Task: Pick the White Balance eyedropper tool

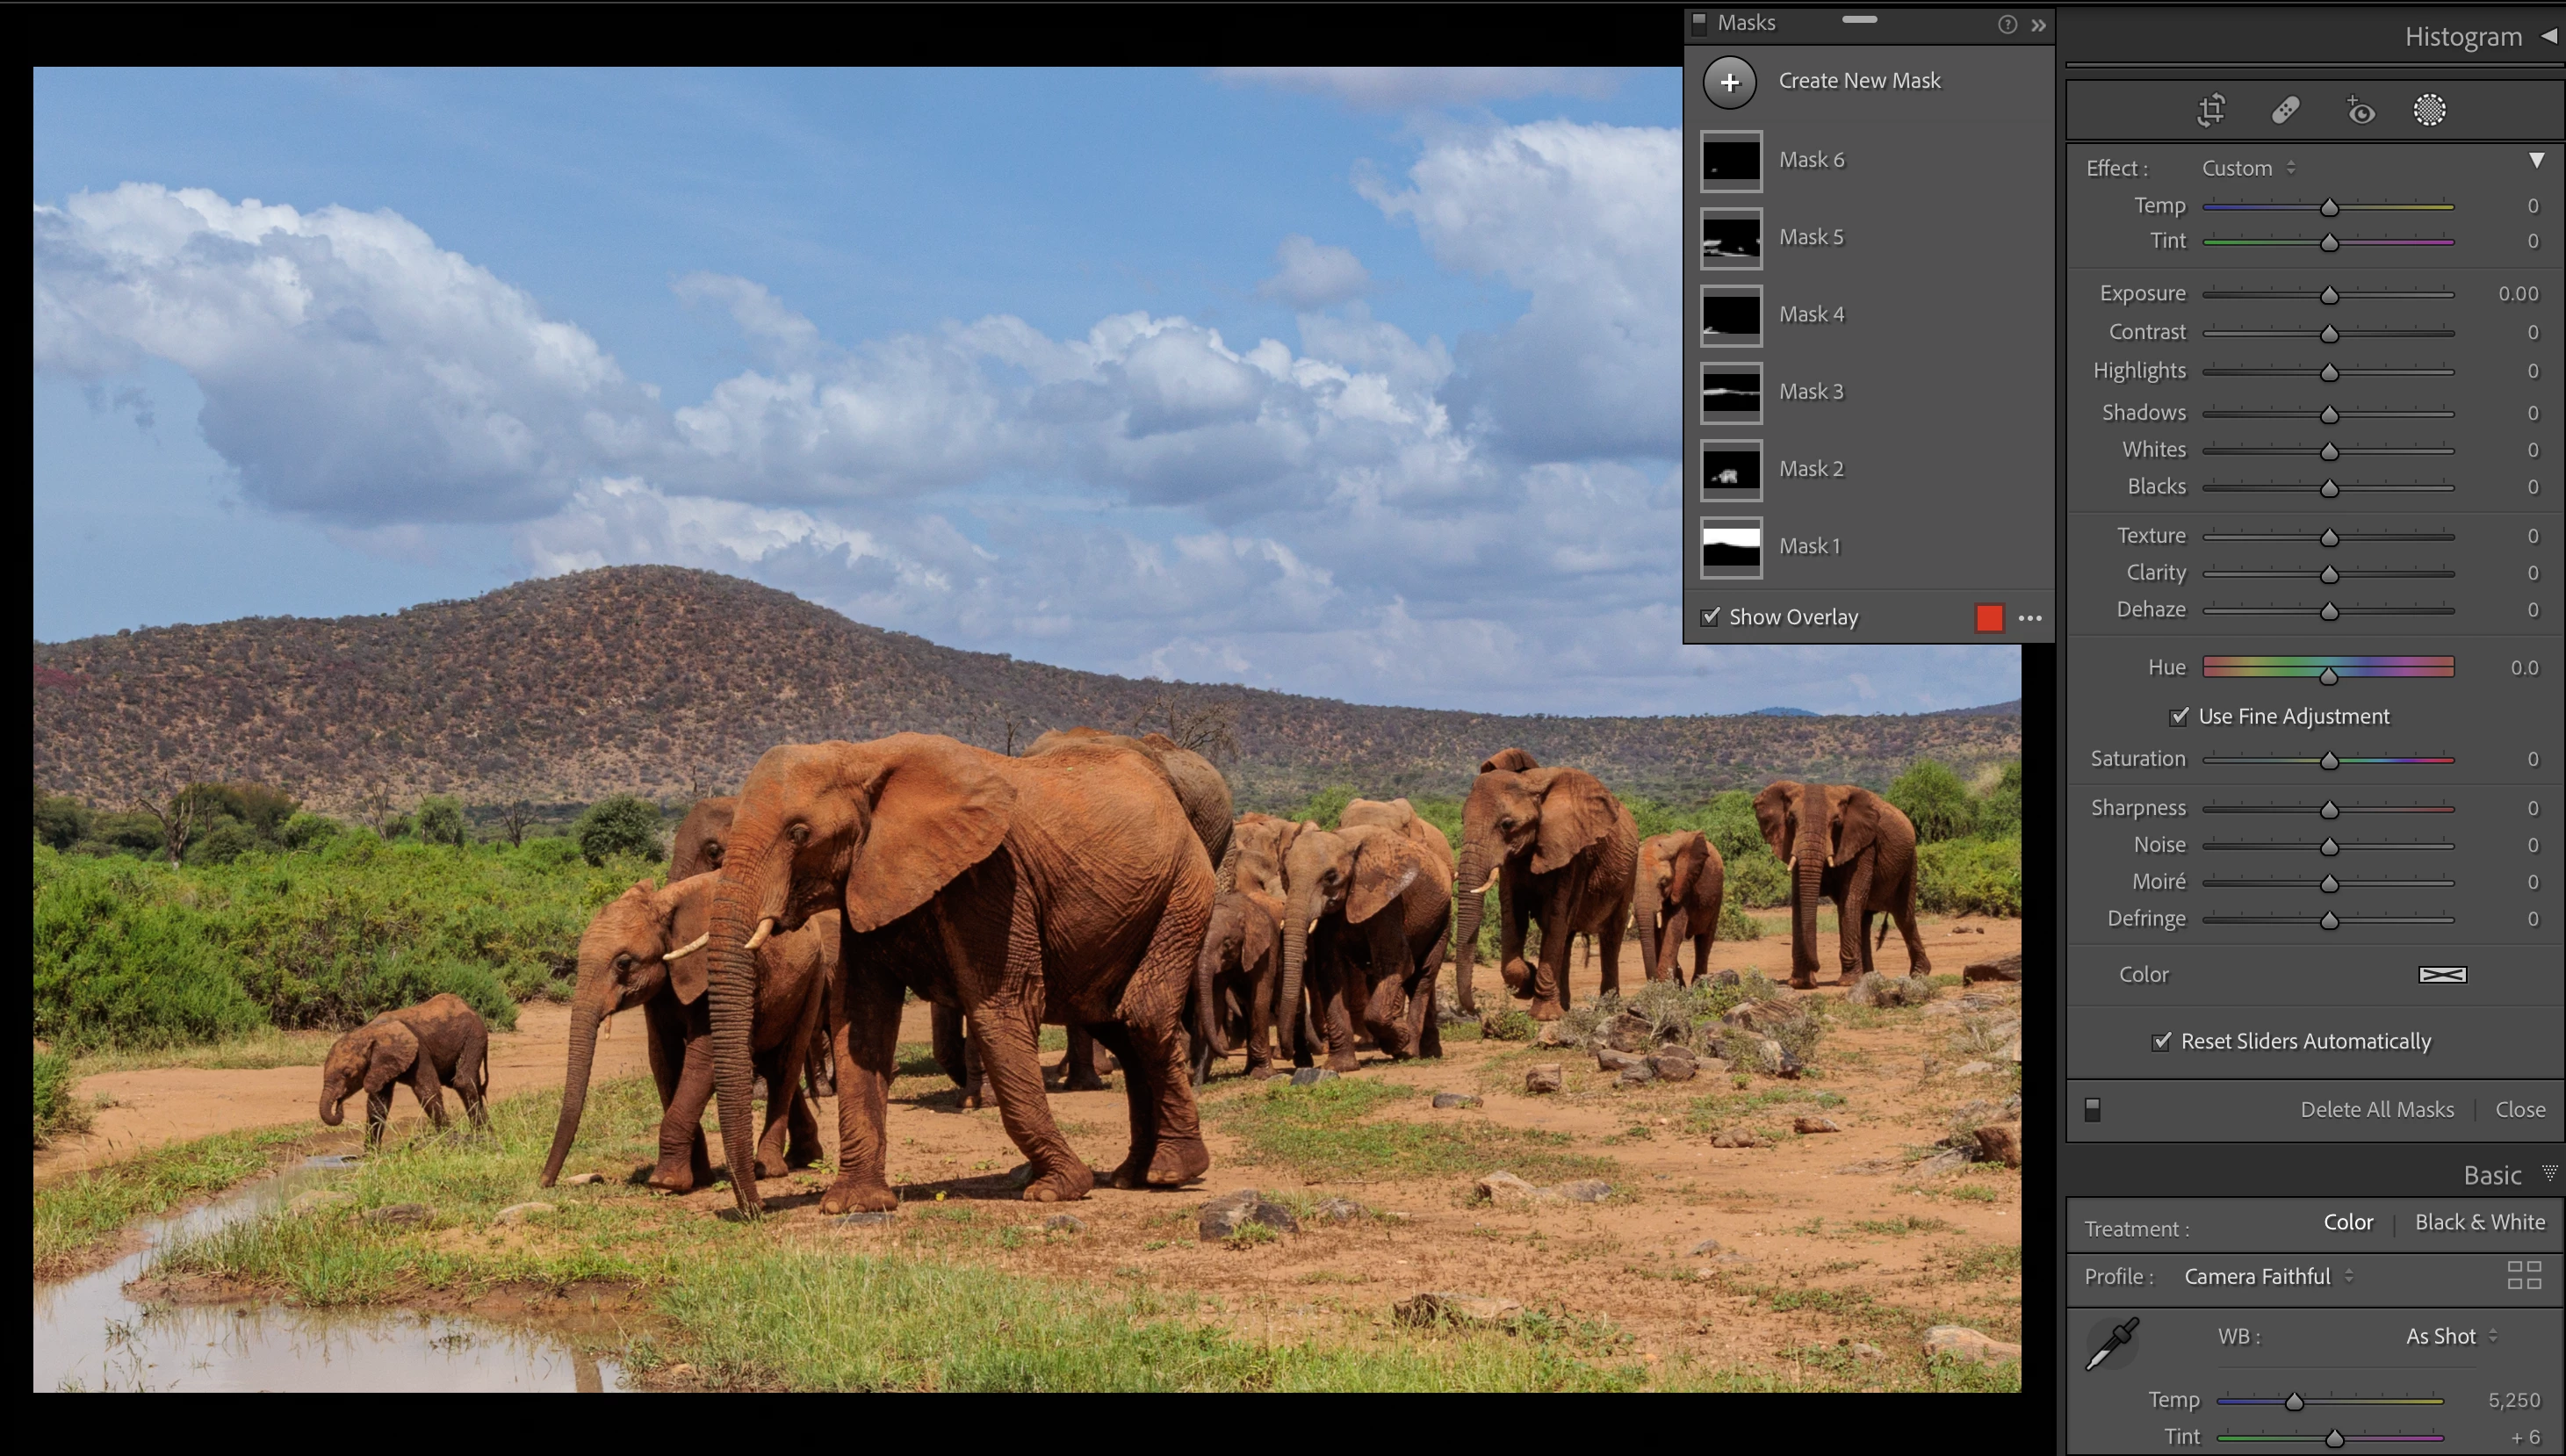Action: (x=2111, y=1343)
